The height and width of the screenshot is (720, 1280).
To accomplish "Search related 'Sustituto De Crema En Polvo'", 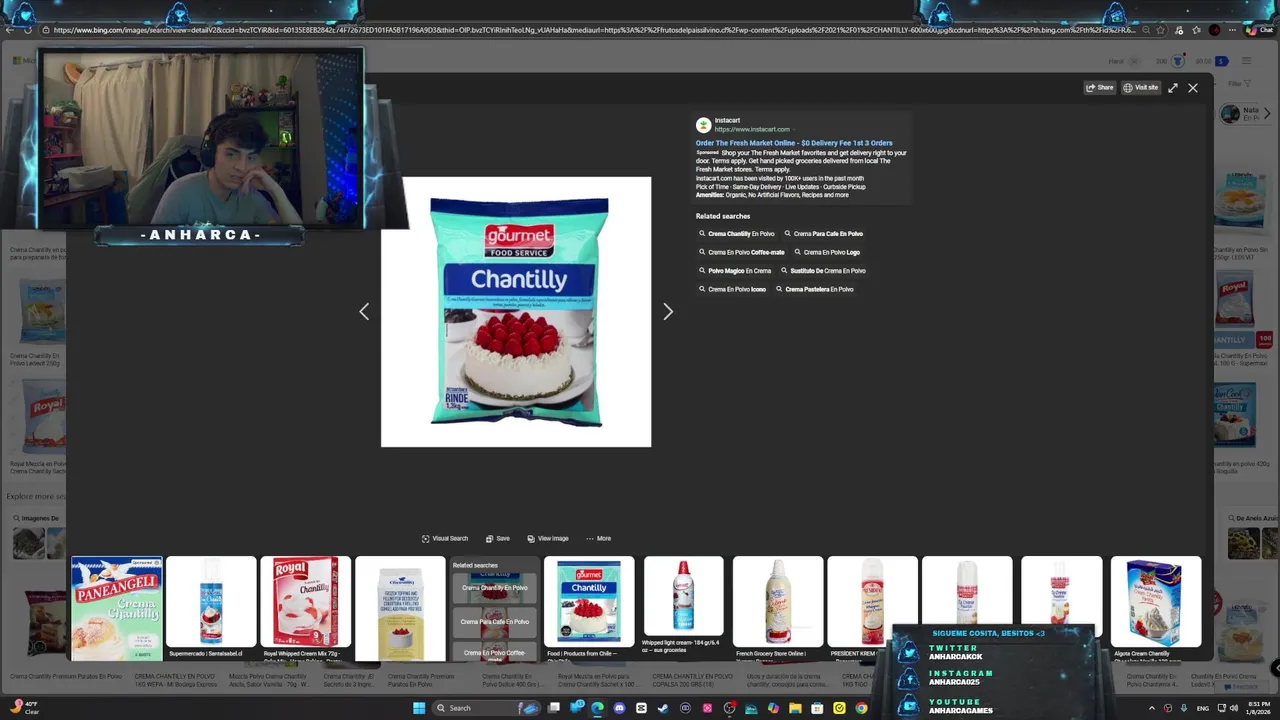I will (823, 271).
